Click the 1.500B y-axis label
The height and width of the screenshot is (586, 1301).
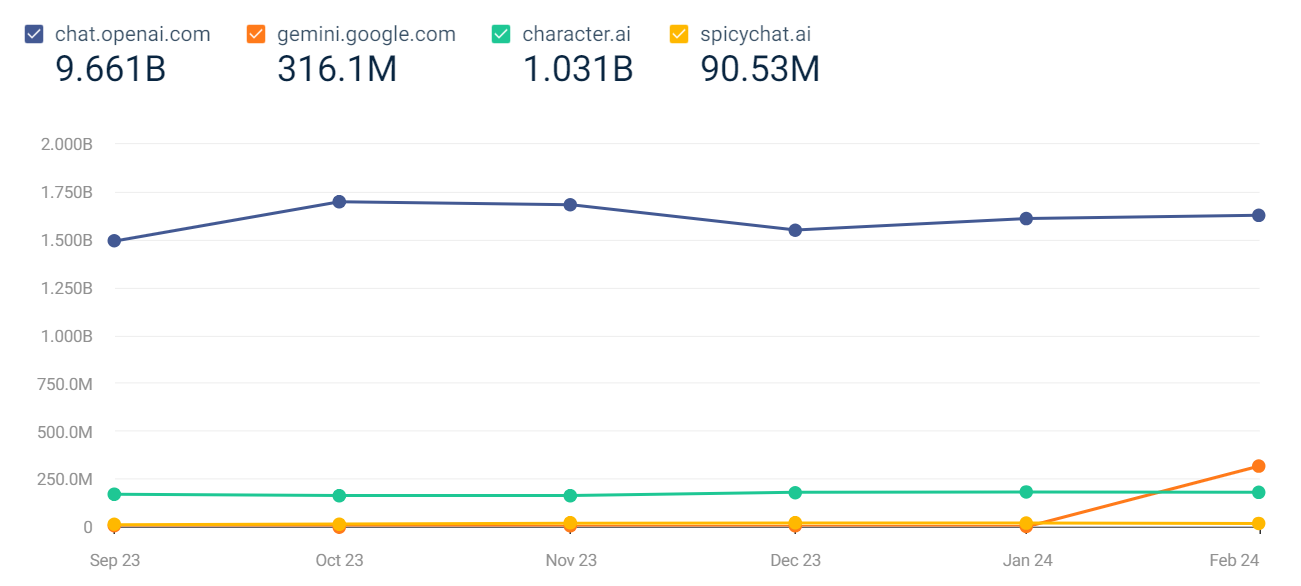pyautogui.click(x=66, y=240)
